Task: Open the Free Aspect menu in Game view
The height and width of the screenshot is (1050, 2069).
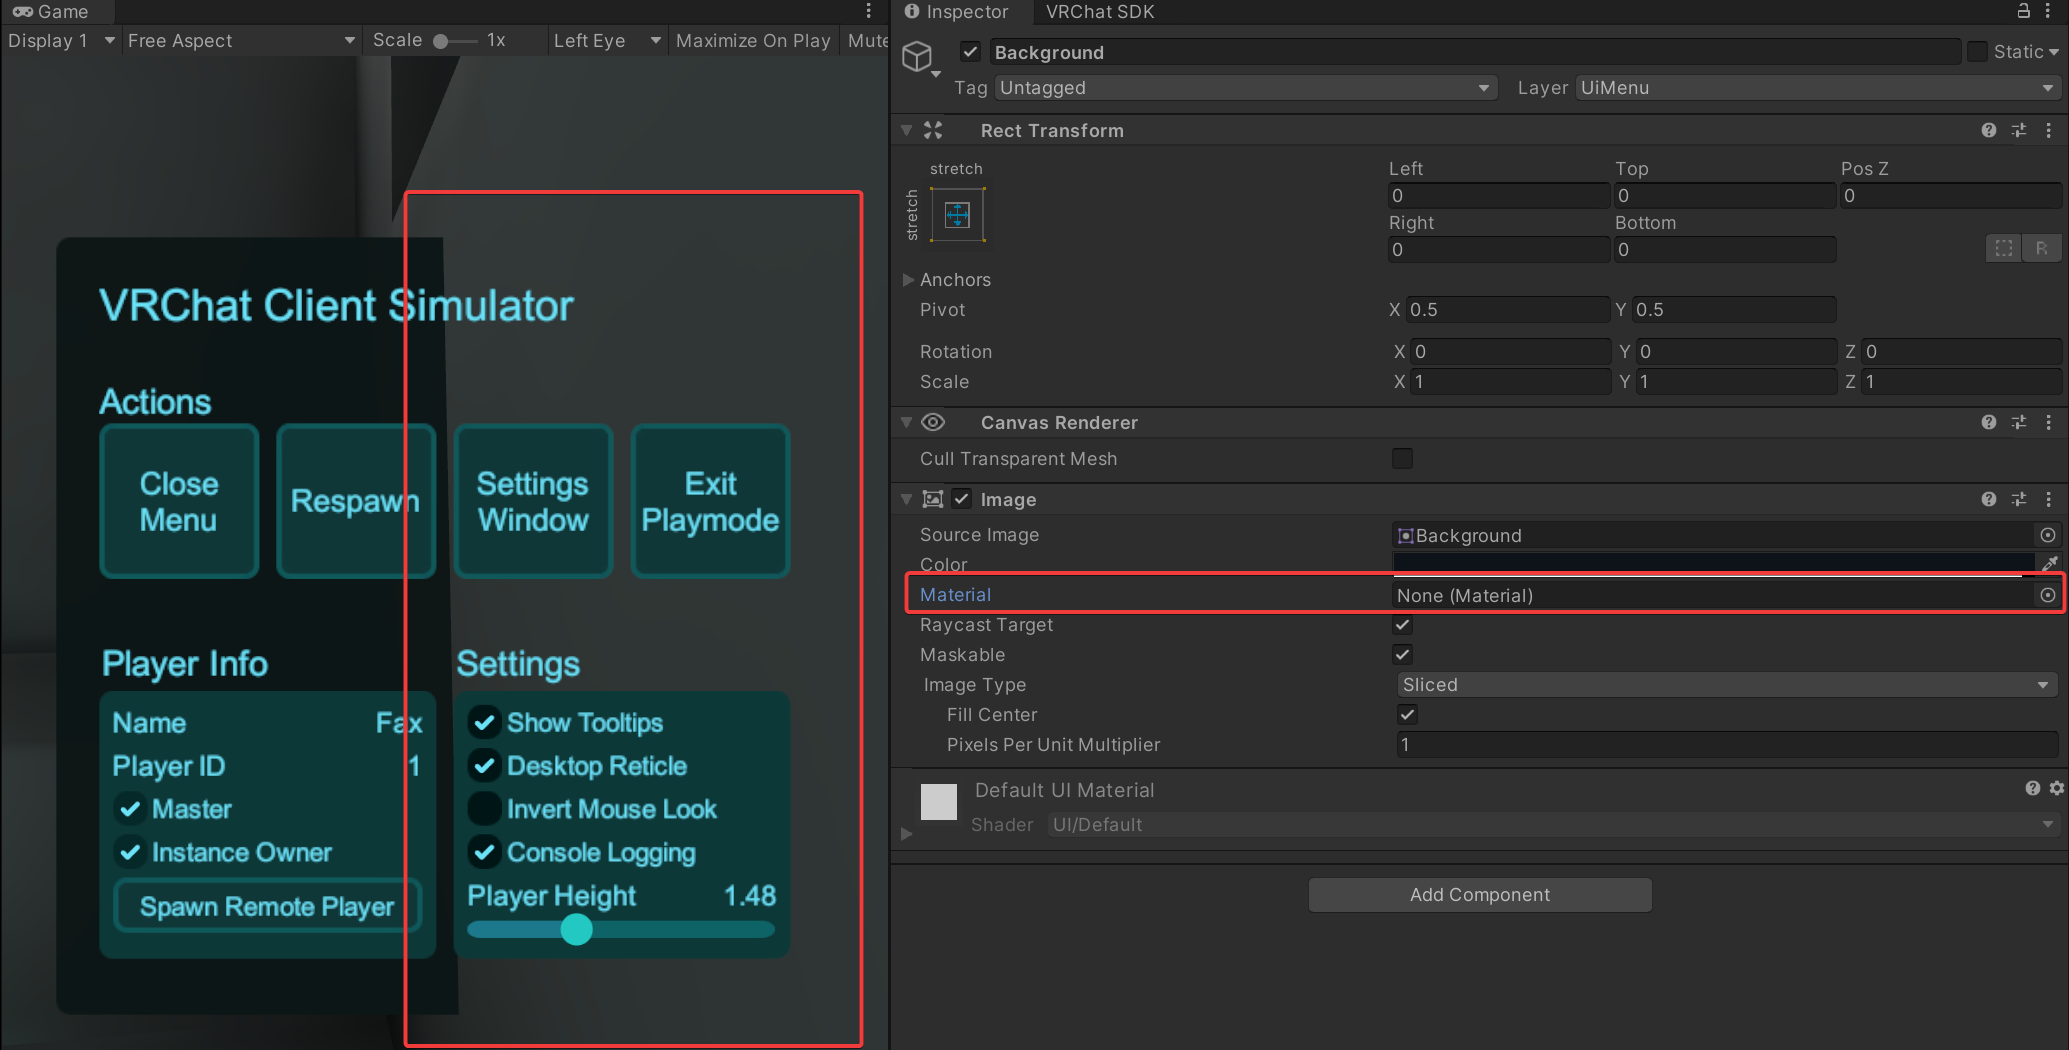Action: [x=240, y=41]
